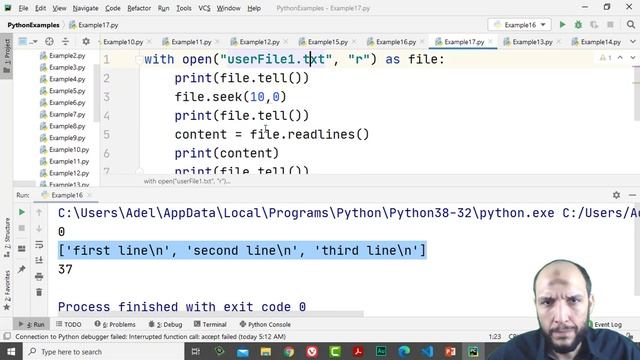Image resolution: width=640 pixels, height=360 pixels.
Task: Run with coverage icon in toolbar
Action: [594, 25]
